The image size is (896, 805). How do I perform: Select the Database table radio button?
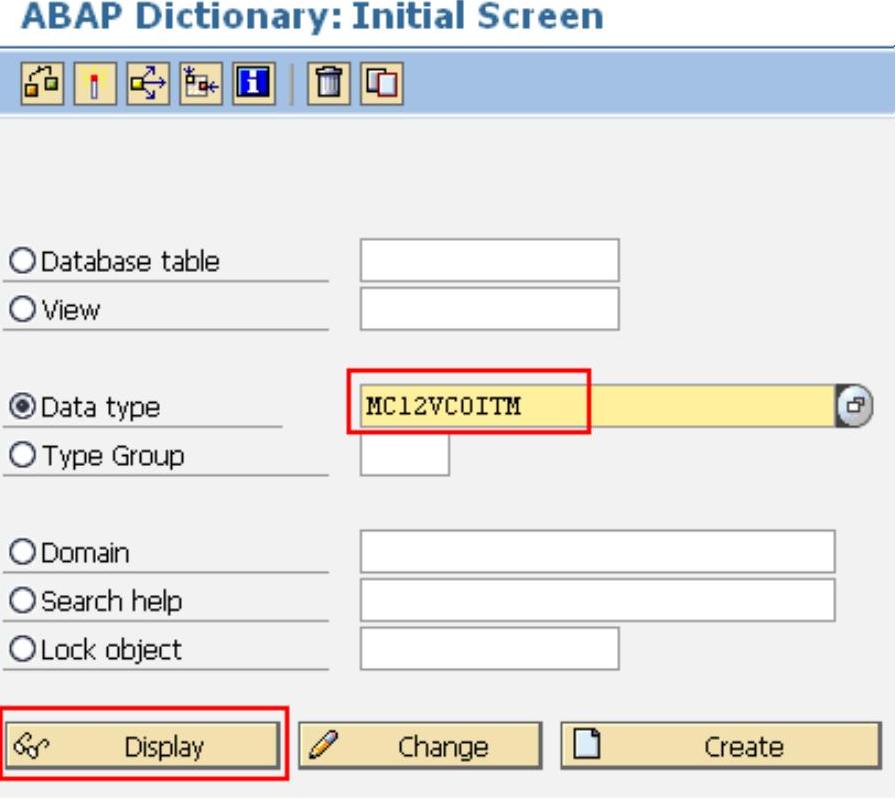click(22, 262)
